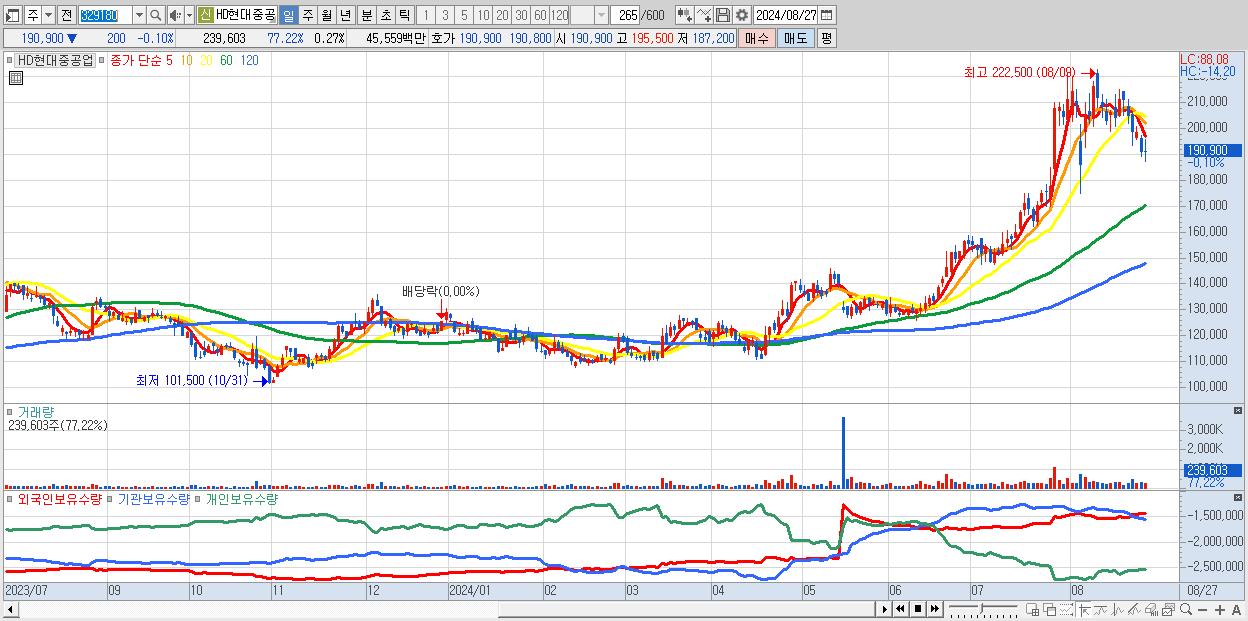Select the 초 second chart period

point(385,16)
